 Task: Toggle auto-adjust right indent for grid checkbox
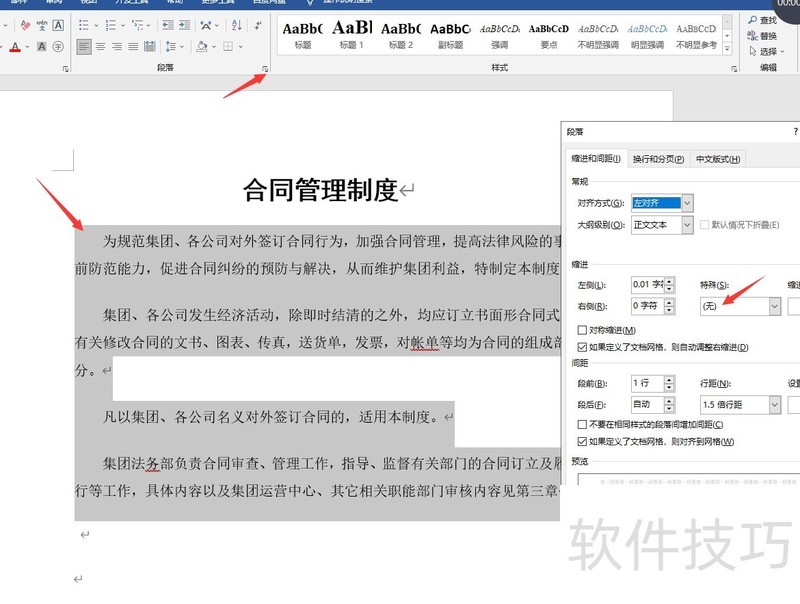(583, 347)
